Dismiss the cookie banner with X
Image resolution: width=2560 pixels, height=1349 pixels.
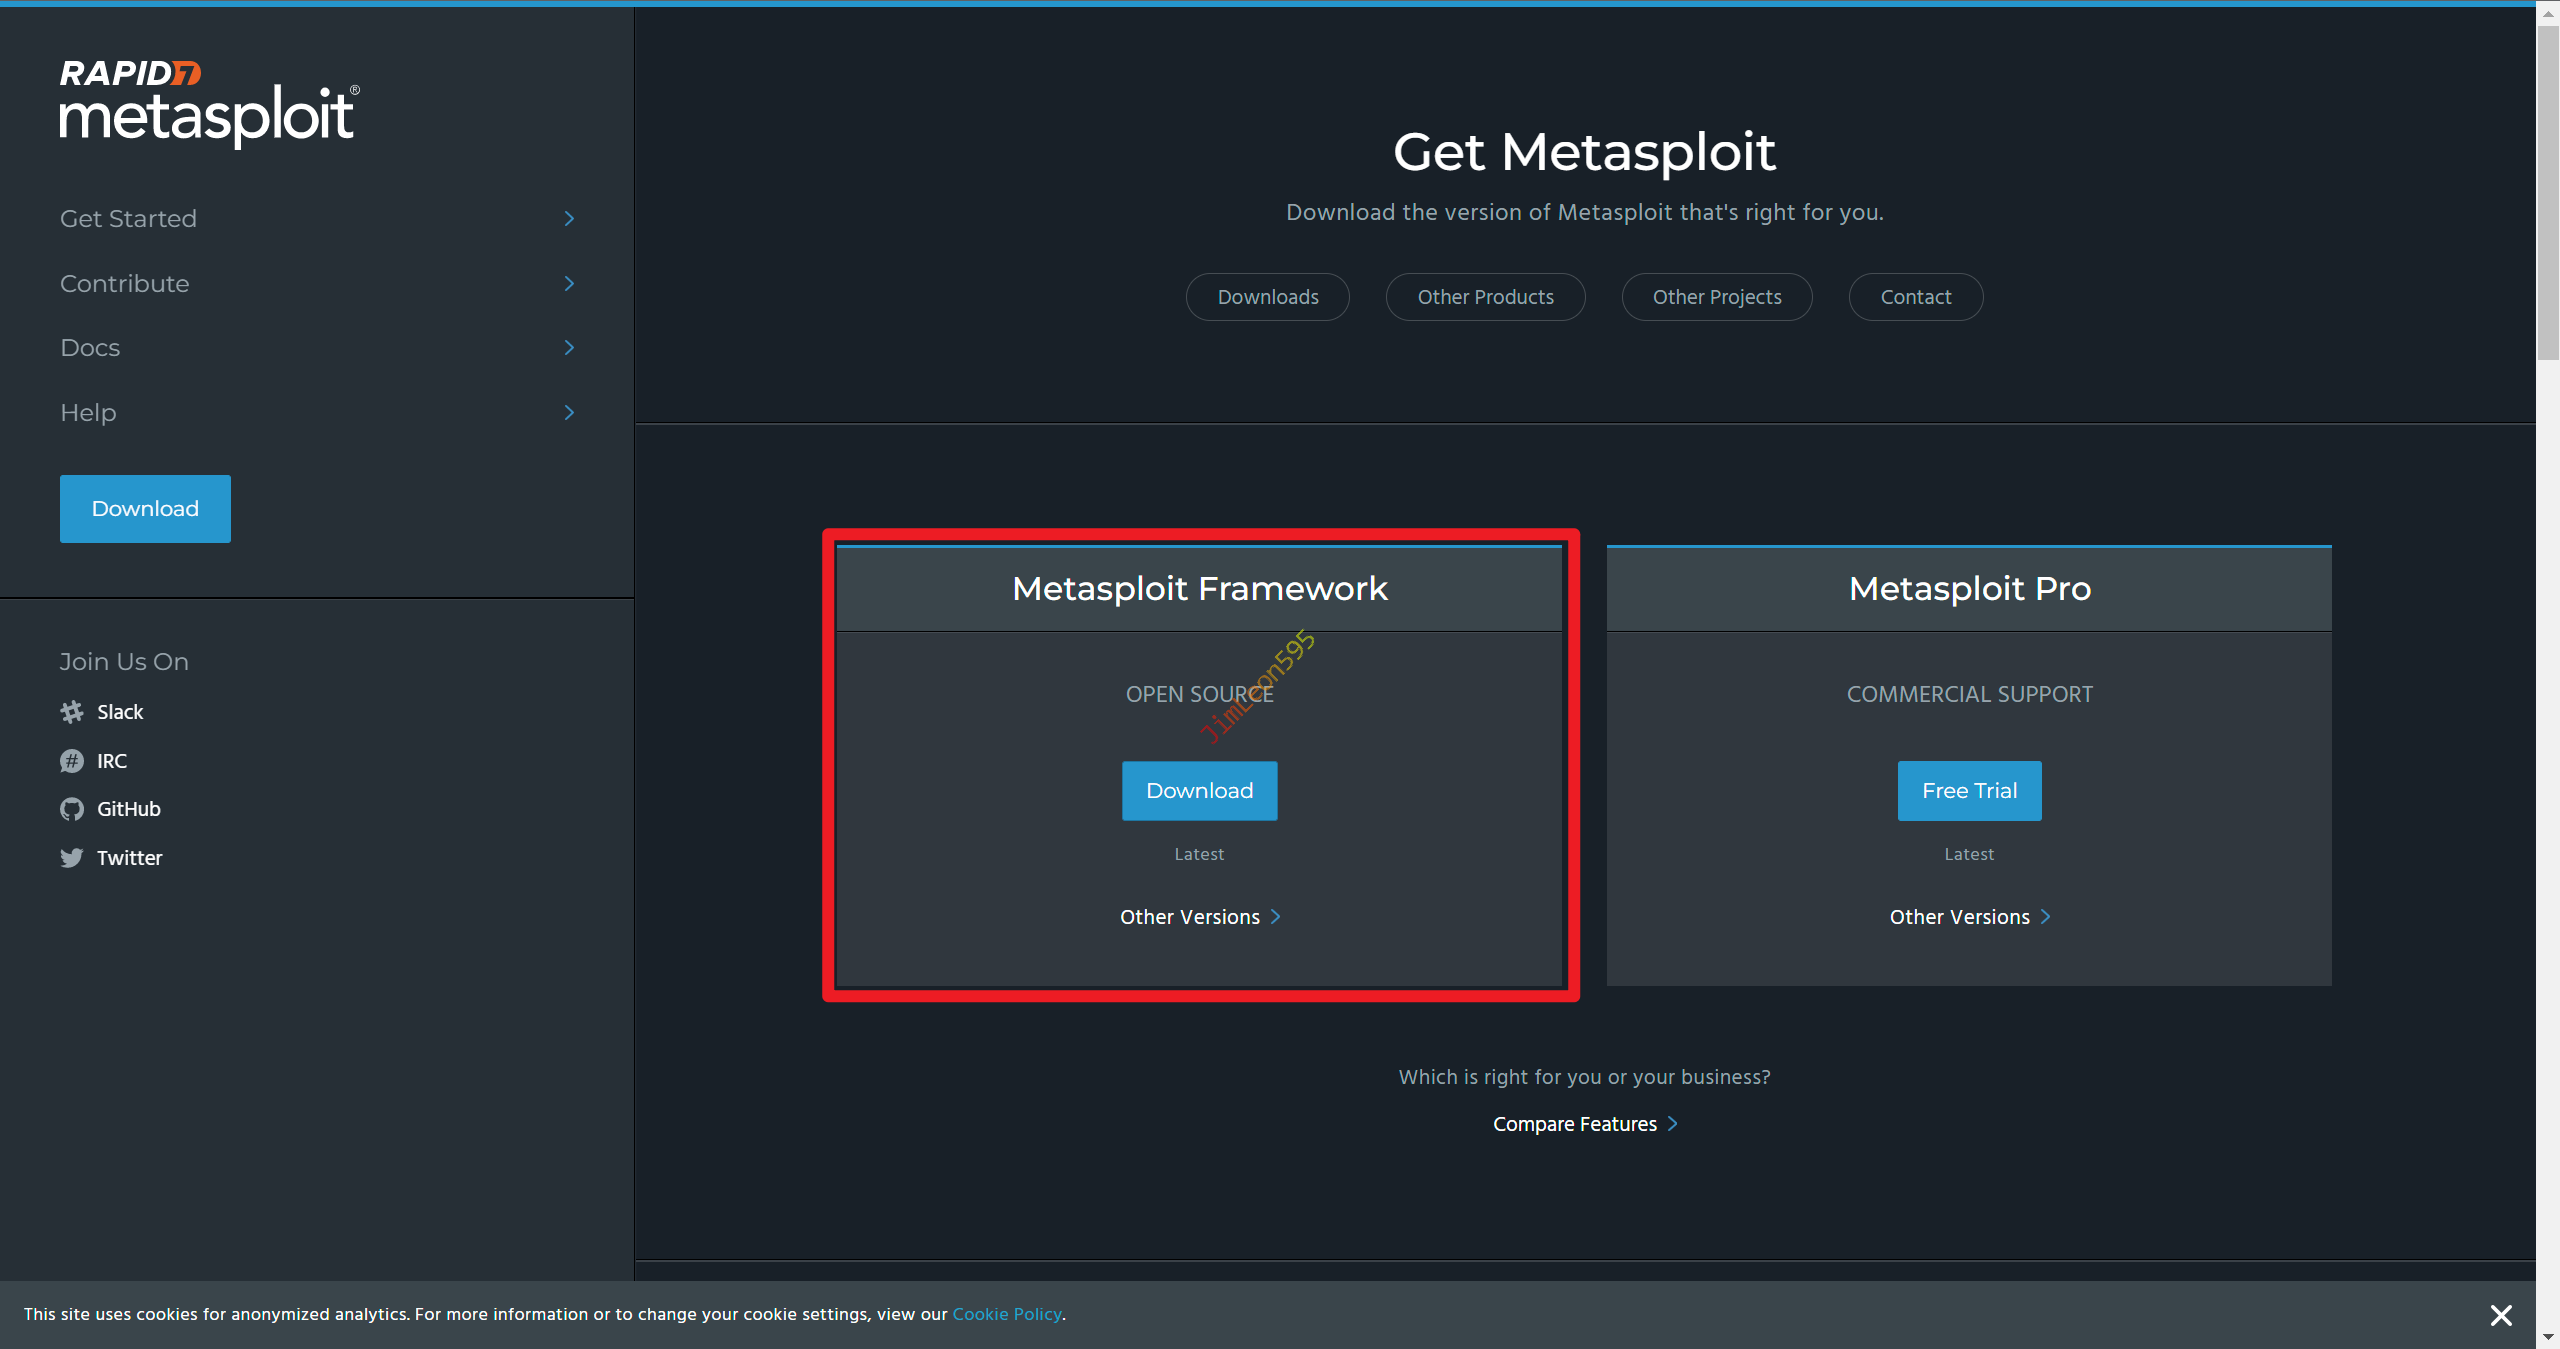click(x=2500, y=1315)
